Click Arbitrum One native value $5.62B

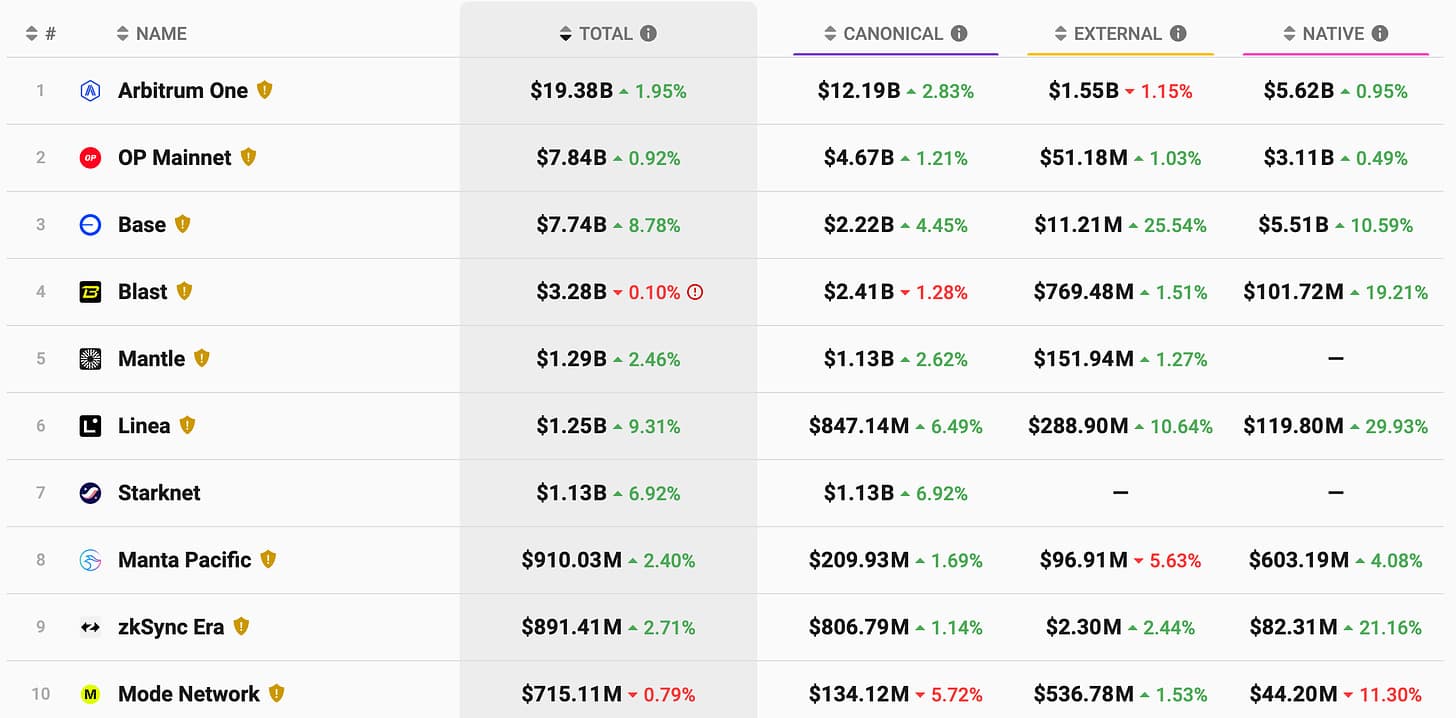(x=1299, y=91)
